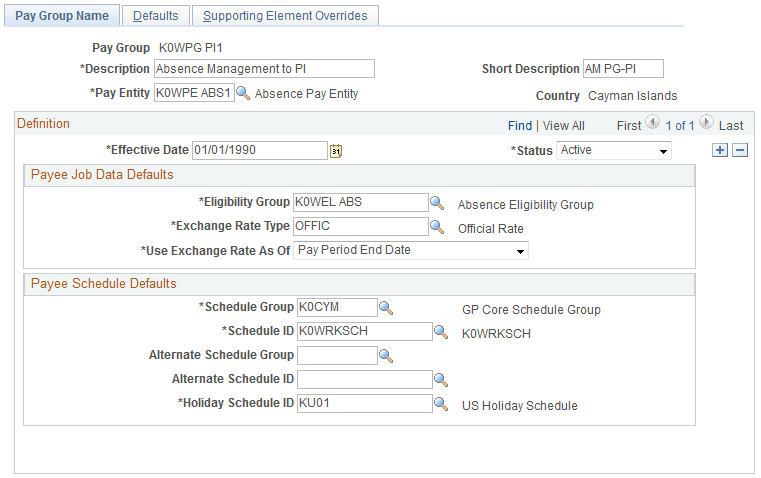
Task: Delete the Definition row with minus
Action: click(x=740, y=150)
